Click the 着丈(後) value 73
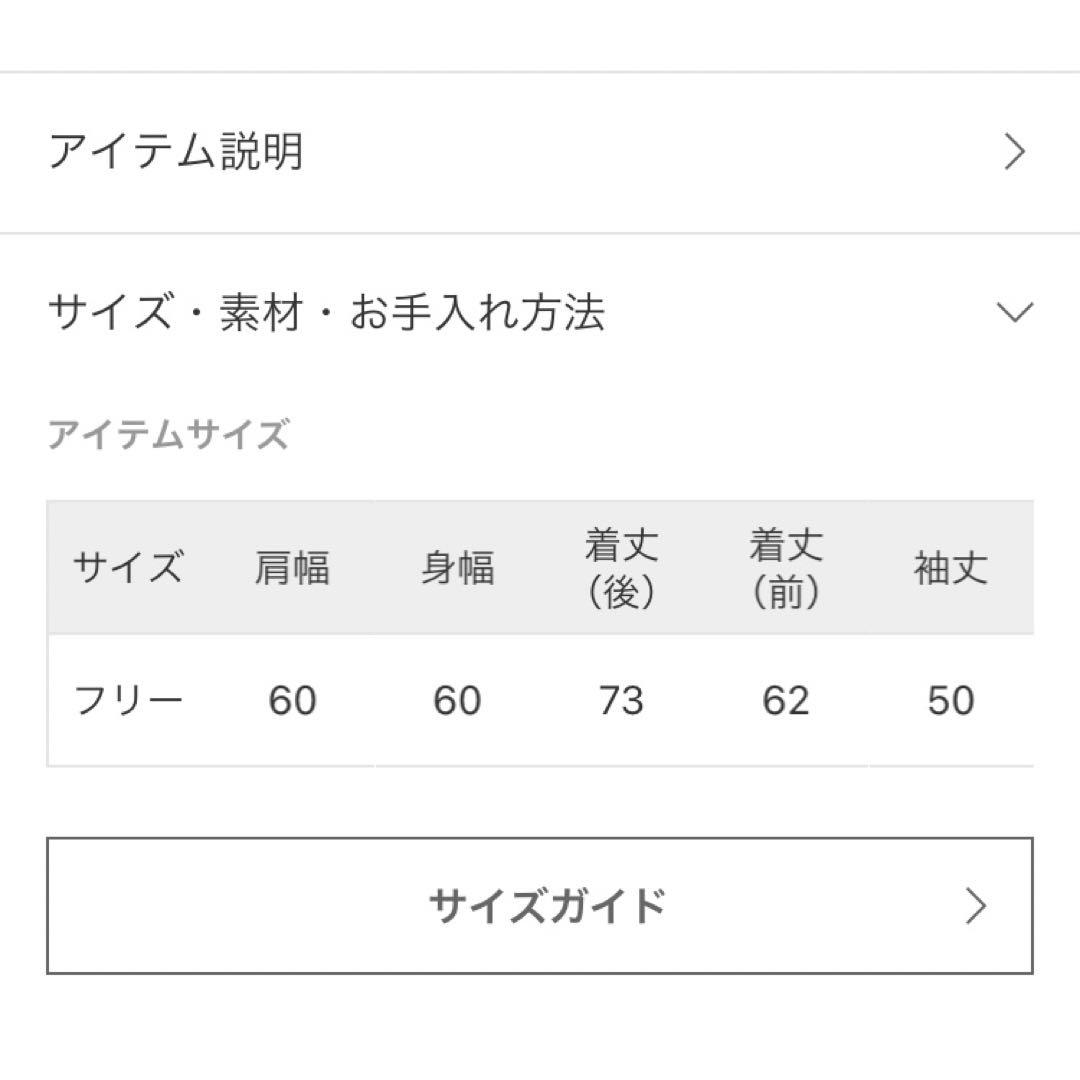Image resolution: width=1080 pixels, height=1080 pixels. [x=622, y=700]
